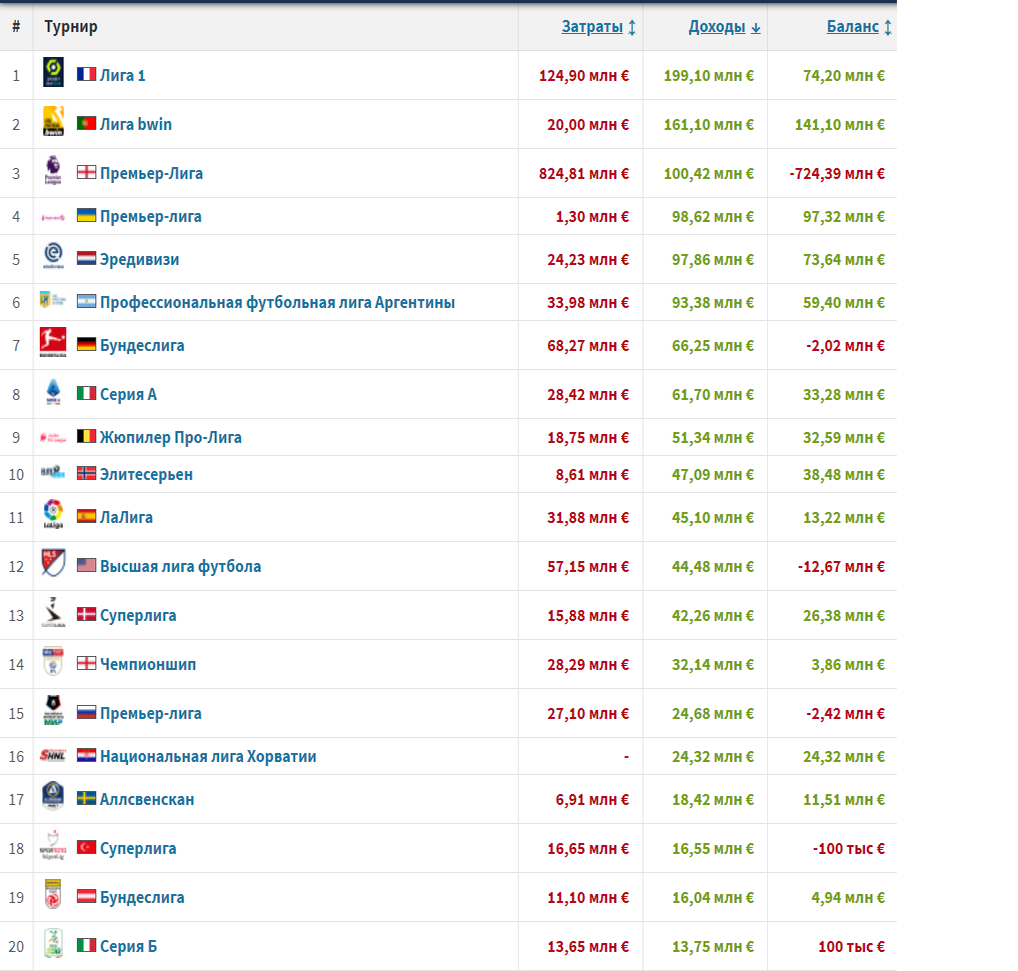This screenshot has width=1018, height=971.
Task: Click the Ligue 1 league logo
Action: (x=53, y=72)
